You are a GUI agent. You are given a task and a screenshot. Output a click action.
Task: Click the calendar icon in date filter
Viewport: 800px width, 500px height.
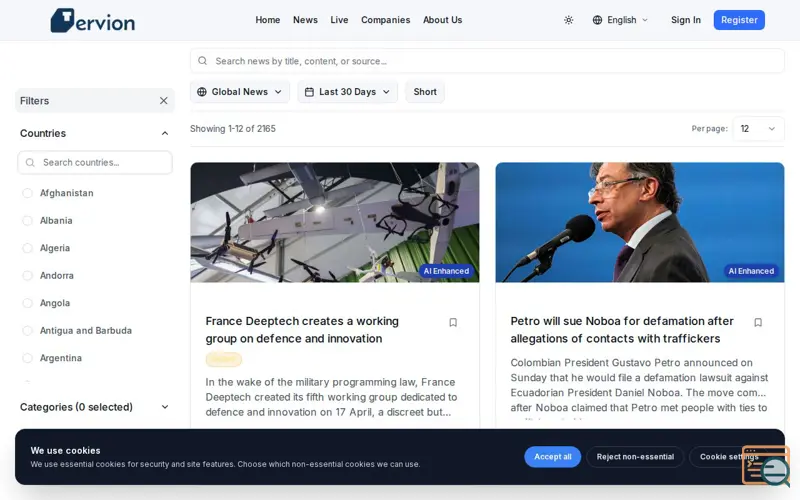(309, 92)
